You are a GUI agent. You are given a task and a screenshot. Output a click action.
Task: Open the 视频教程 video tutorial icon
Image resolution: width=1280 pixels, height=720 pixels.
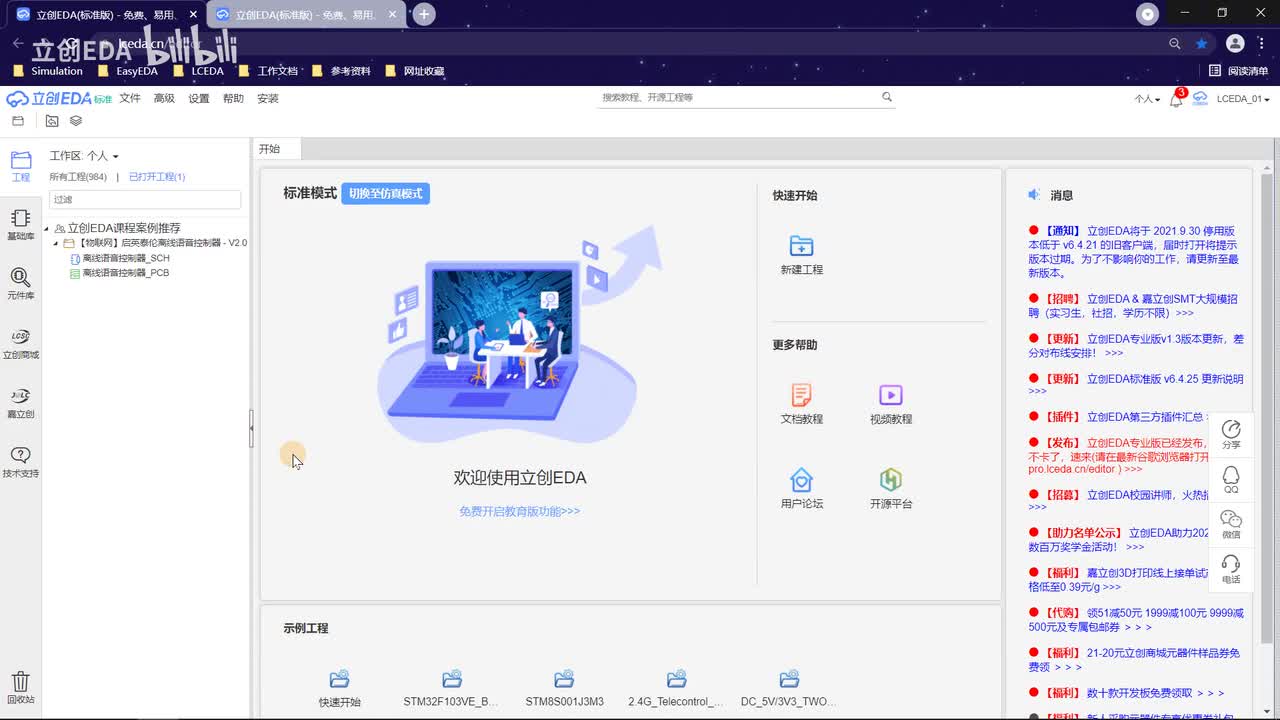pyautogui.click(x=890, y=404)
